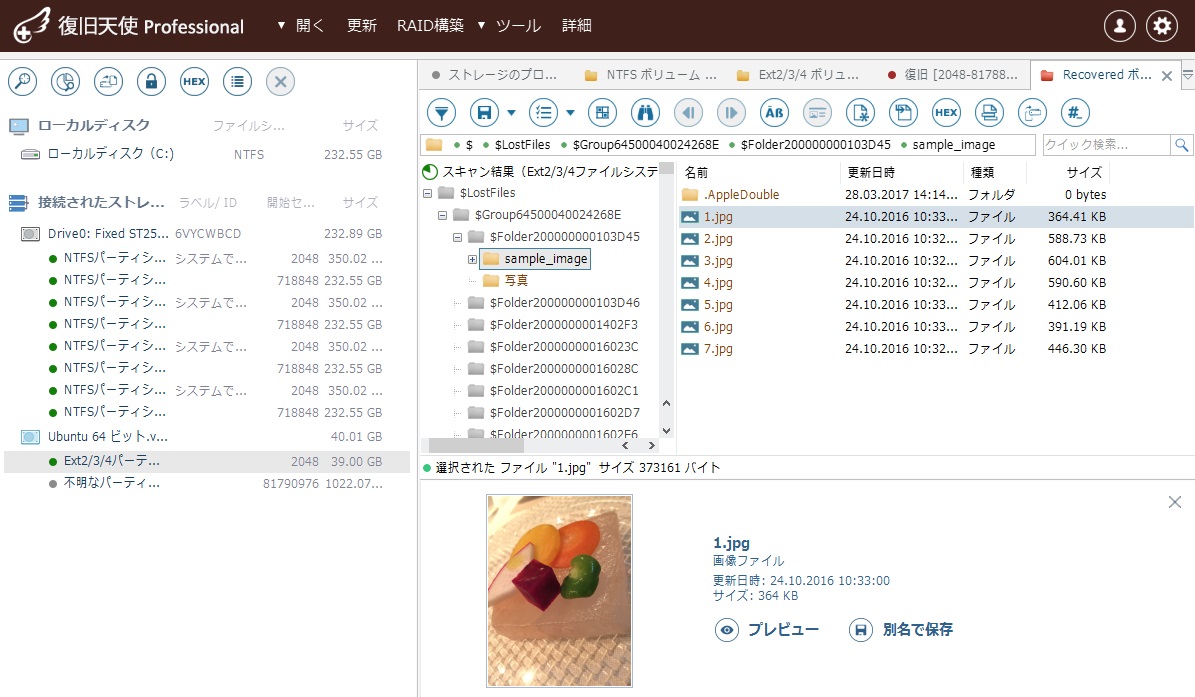
Task: Select file 7.jpg in list
Action: 935,349
